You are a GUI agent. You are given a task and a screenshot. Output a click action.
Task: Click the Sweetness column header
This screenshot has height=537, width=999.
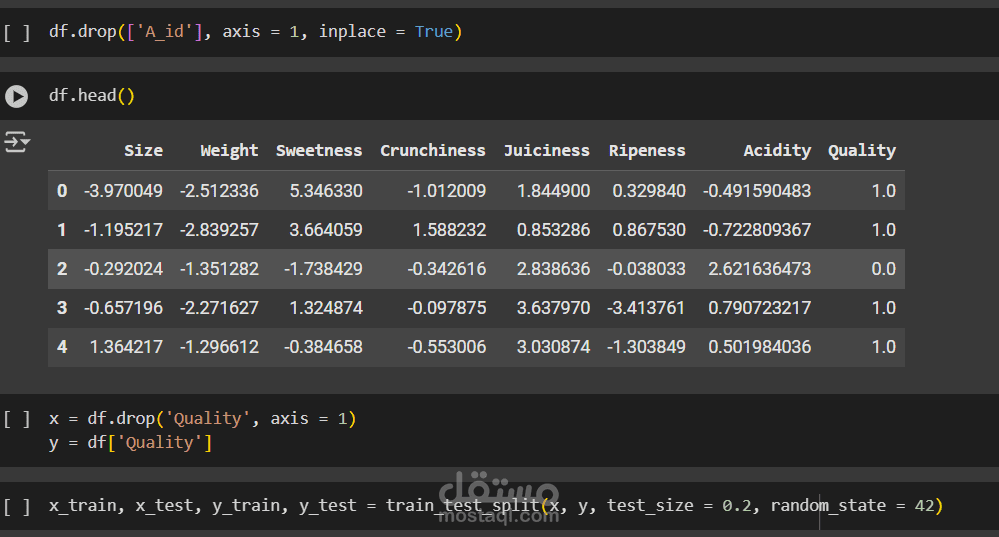[319, 150]
